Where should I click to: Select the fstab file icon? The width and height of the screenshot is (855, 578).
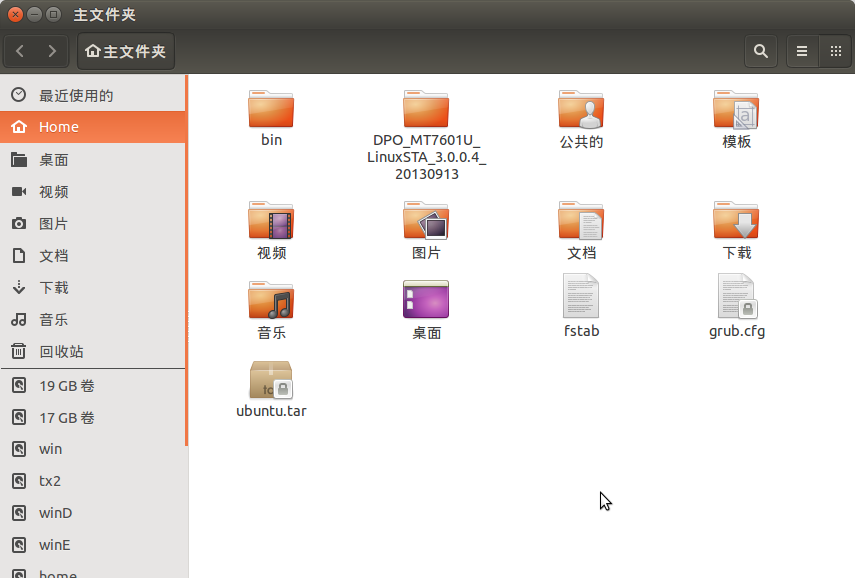click(581, 296)
